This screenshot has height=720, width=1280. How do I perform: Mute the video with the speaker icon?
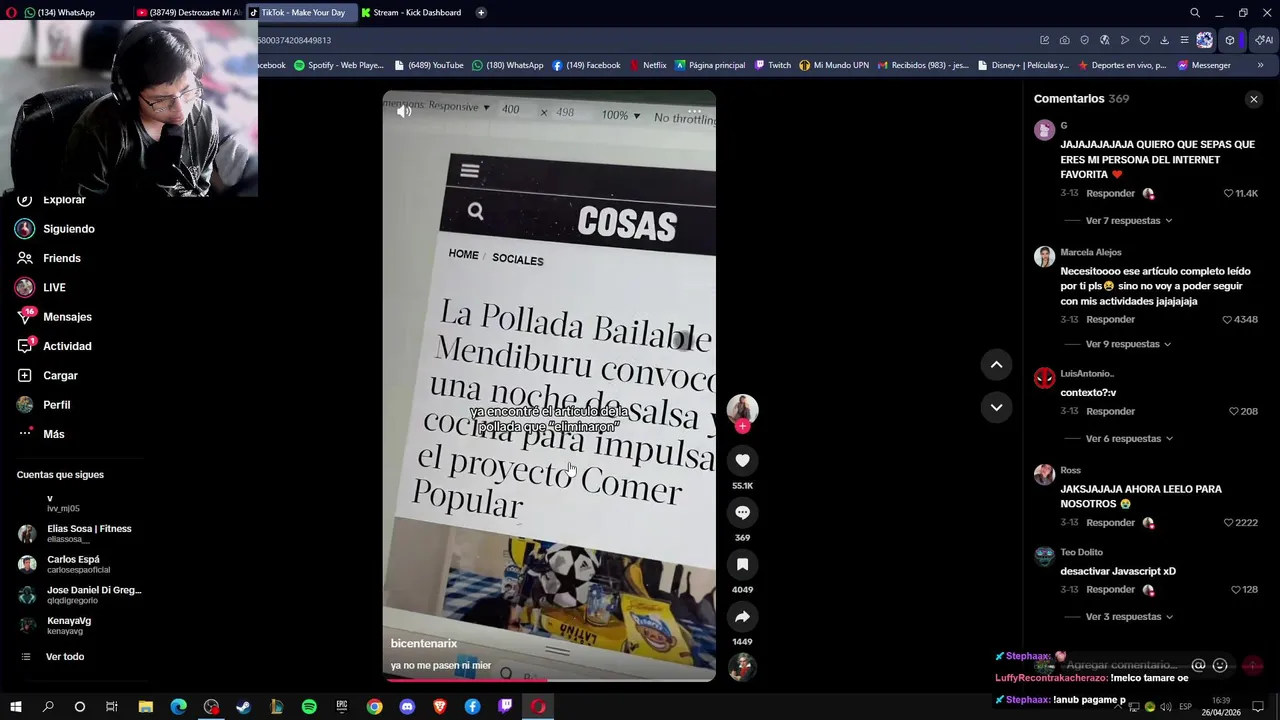pos(404,111)
